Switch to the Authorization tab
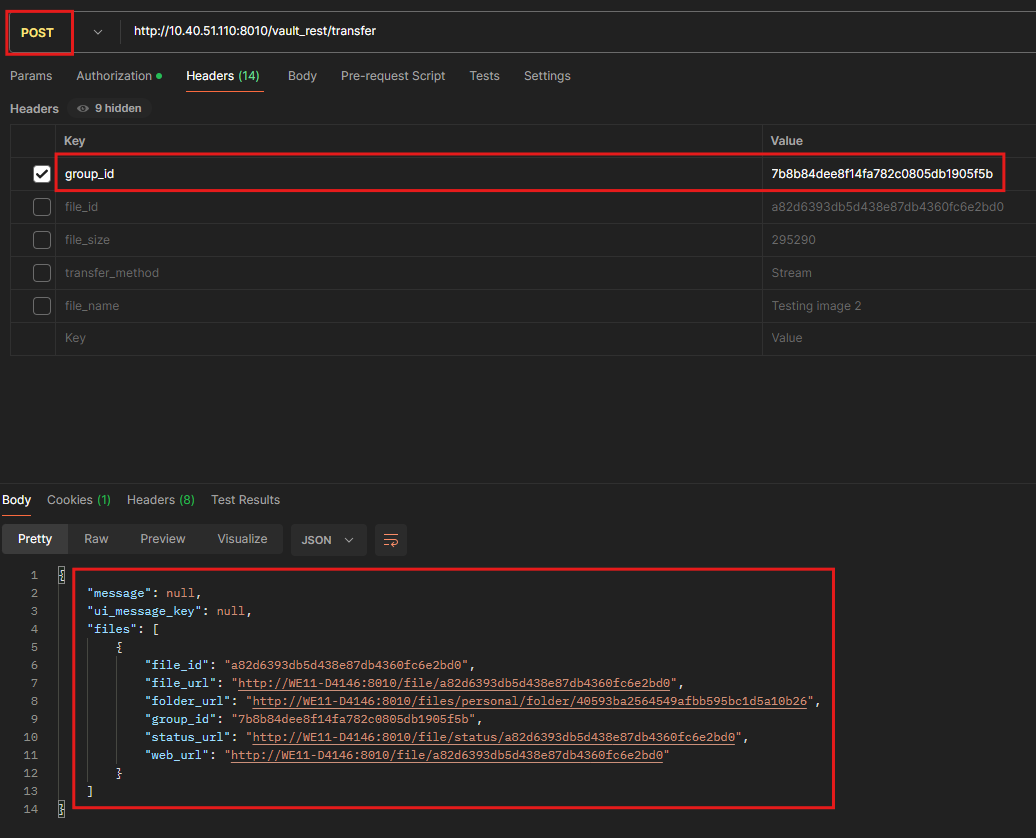 [x=119, y=76]
